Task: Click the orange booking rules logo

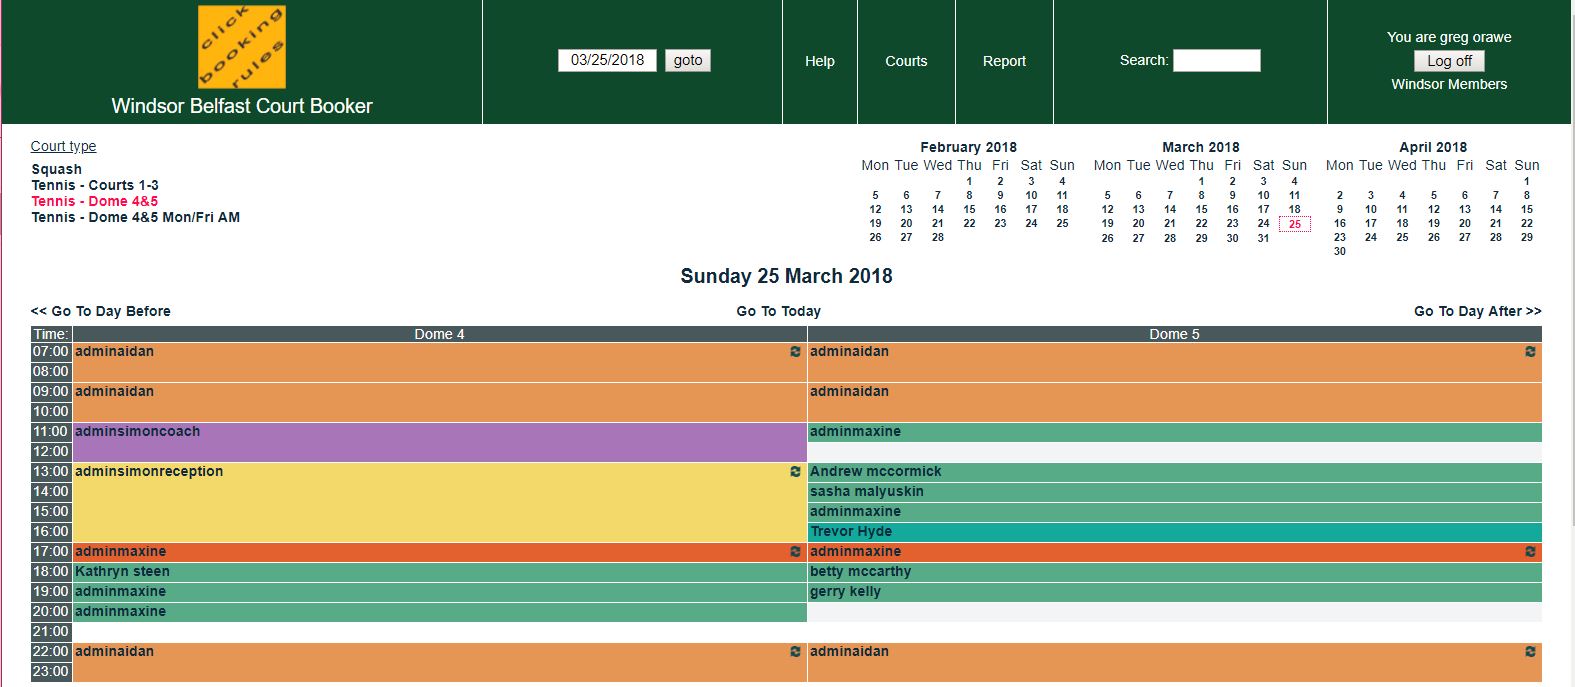Action: click(242, 47)
